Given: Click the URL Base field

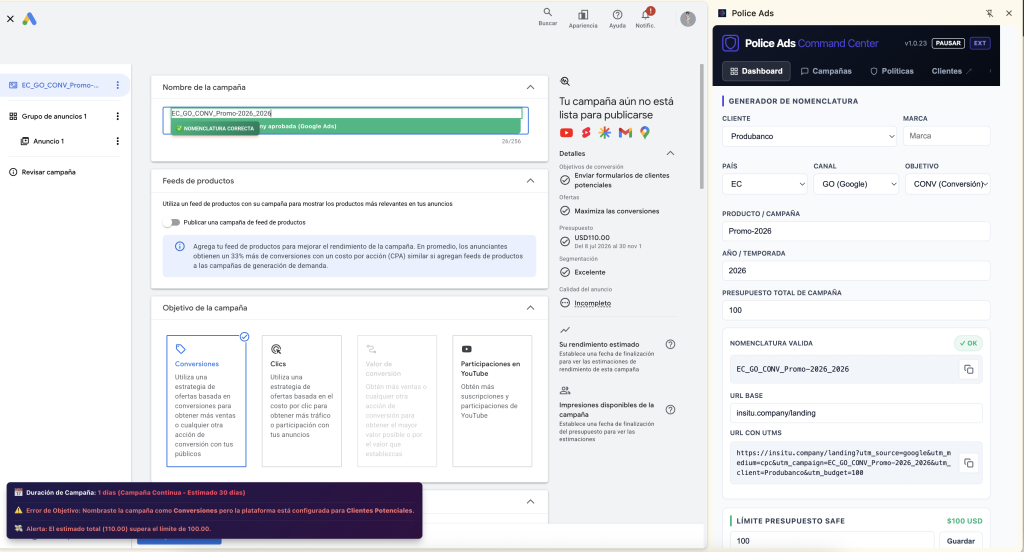Looking at the screenshot, I should tap(856, 413).
